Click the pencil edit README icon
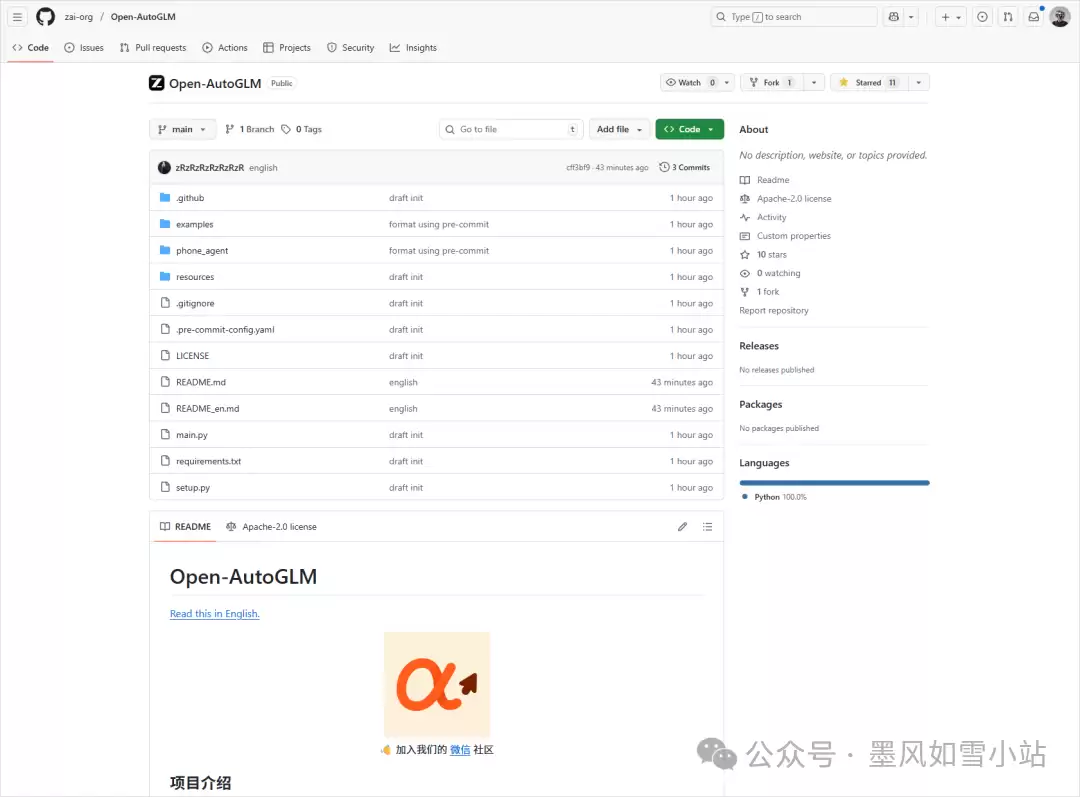The image size is (1080, 797). point(682,527)
